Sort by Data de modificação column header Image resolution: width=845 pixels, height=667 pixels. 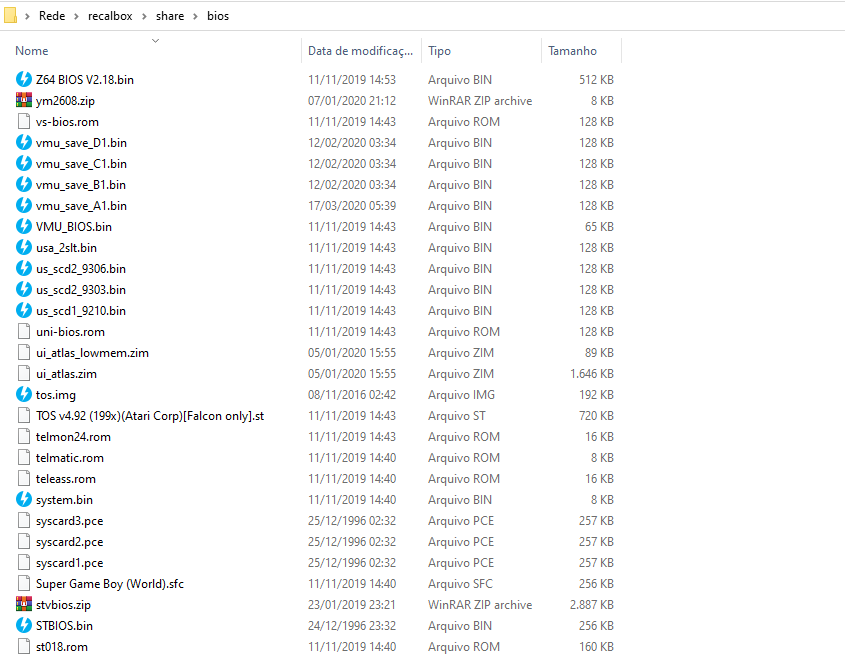[361, 51]
